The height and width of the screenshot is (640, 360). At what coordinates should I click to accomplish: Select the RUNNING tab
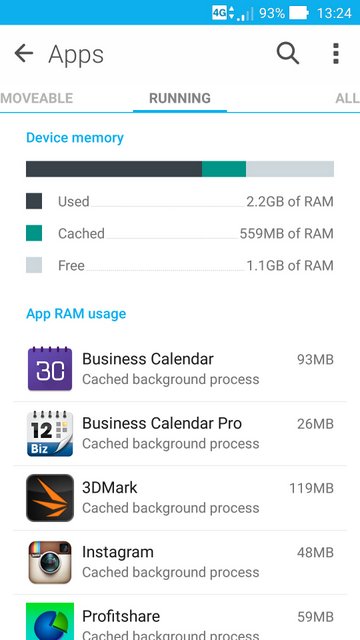[180, 98]
